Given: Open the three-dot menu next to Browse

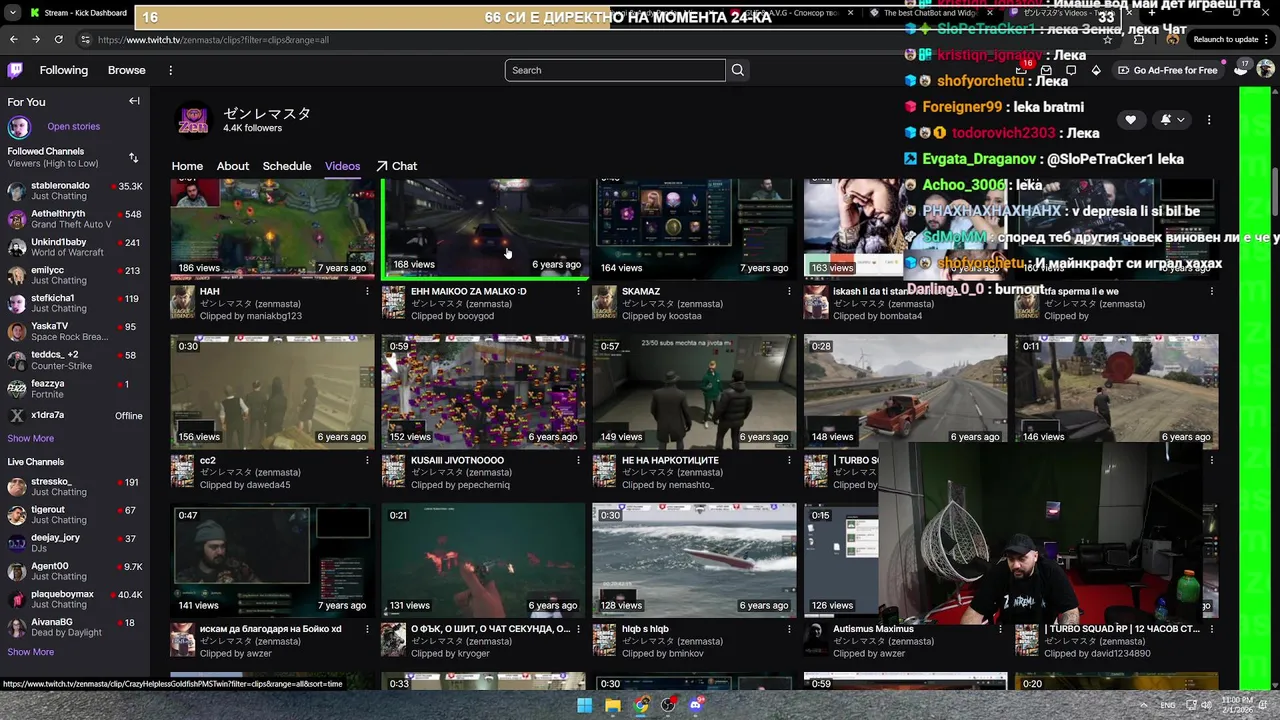Looking at the screenshot, I should click(x=170, y=70).
